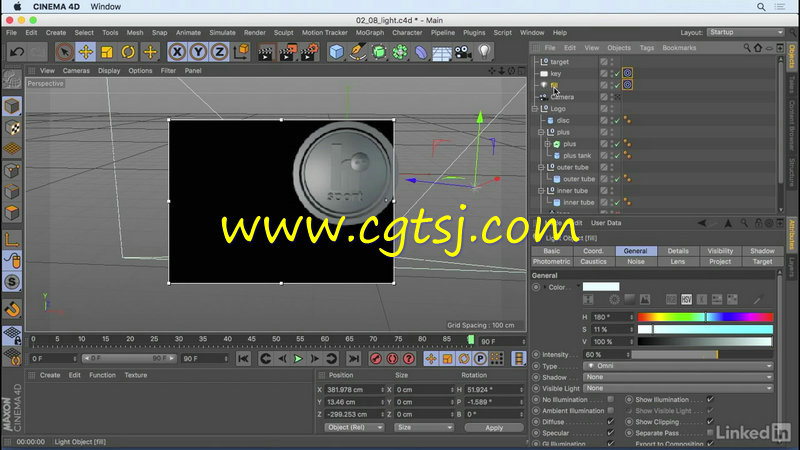Enable Snap magnet icon
Image resolution: width=800 pixels, height=450 pixels.
(12, 309)
